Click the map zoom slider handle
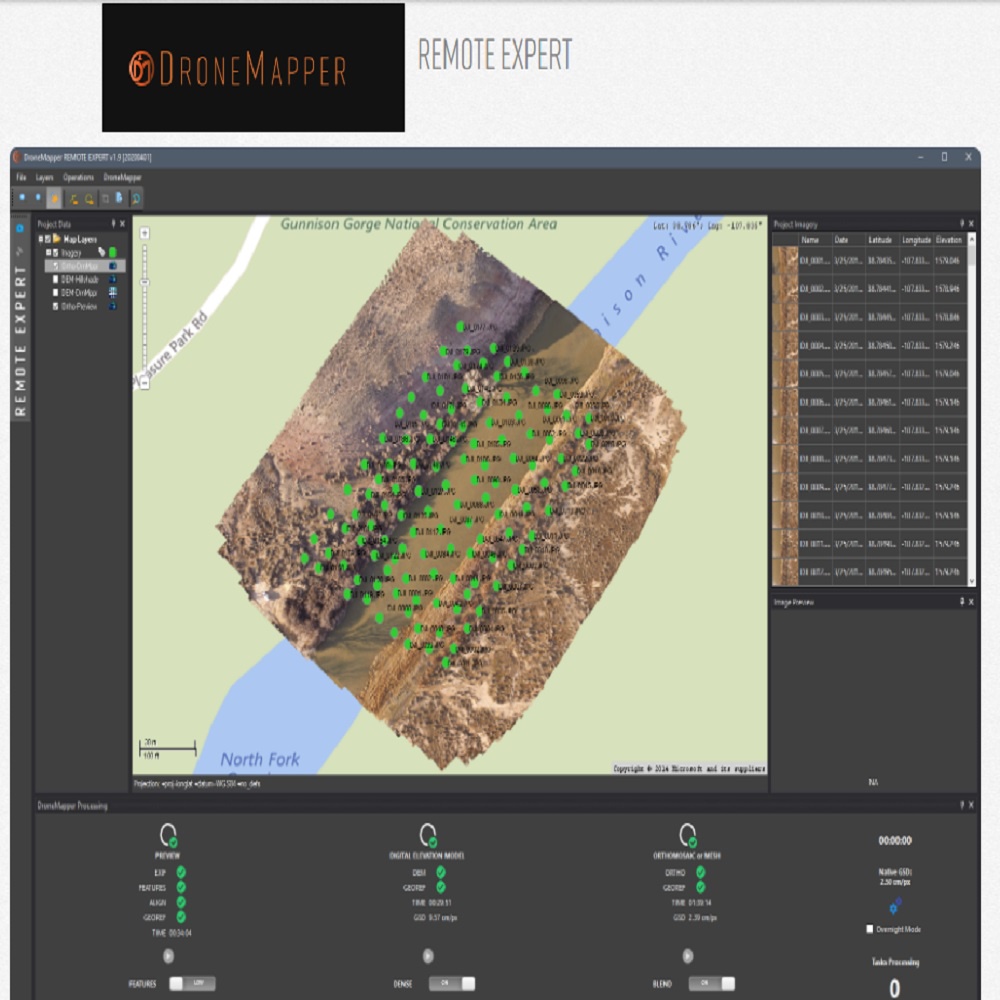Screen dimensions: 1000x1000 [x=145, y=282]
